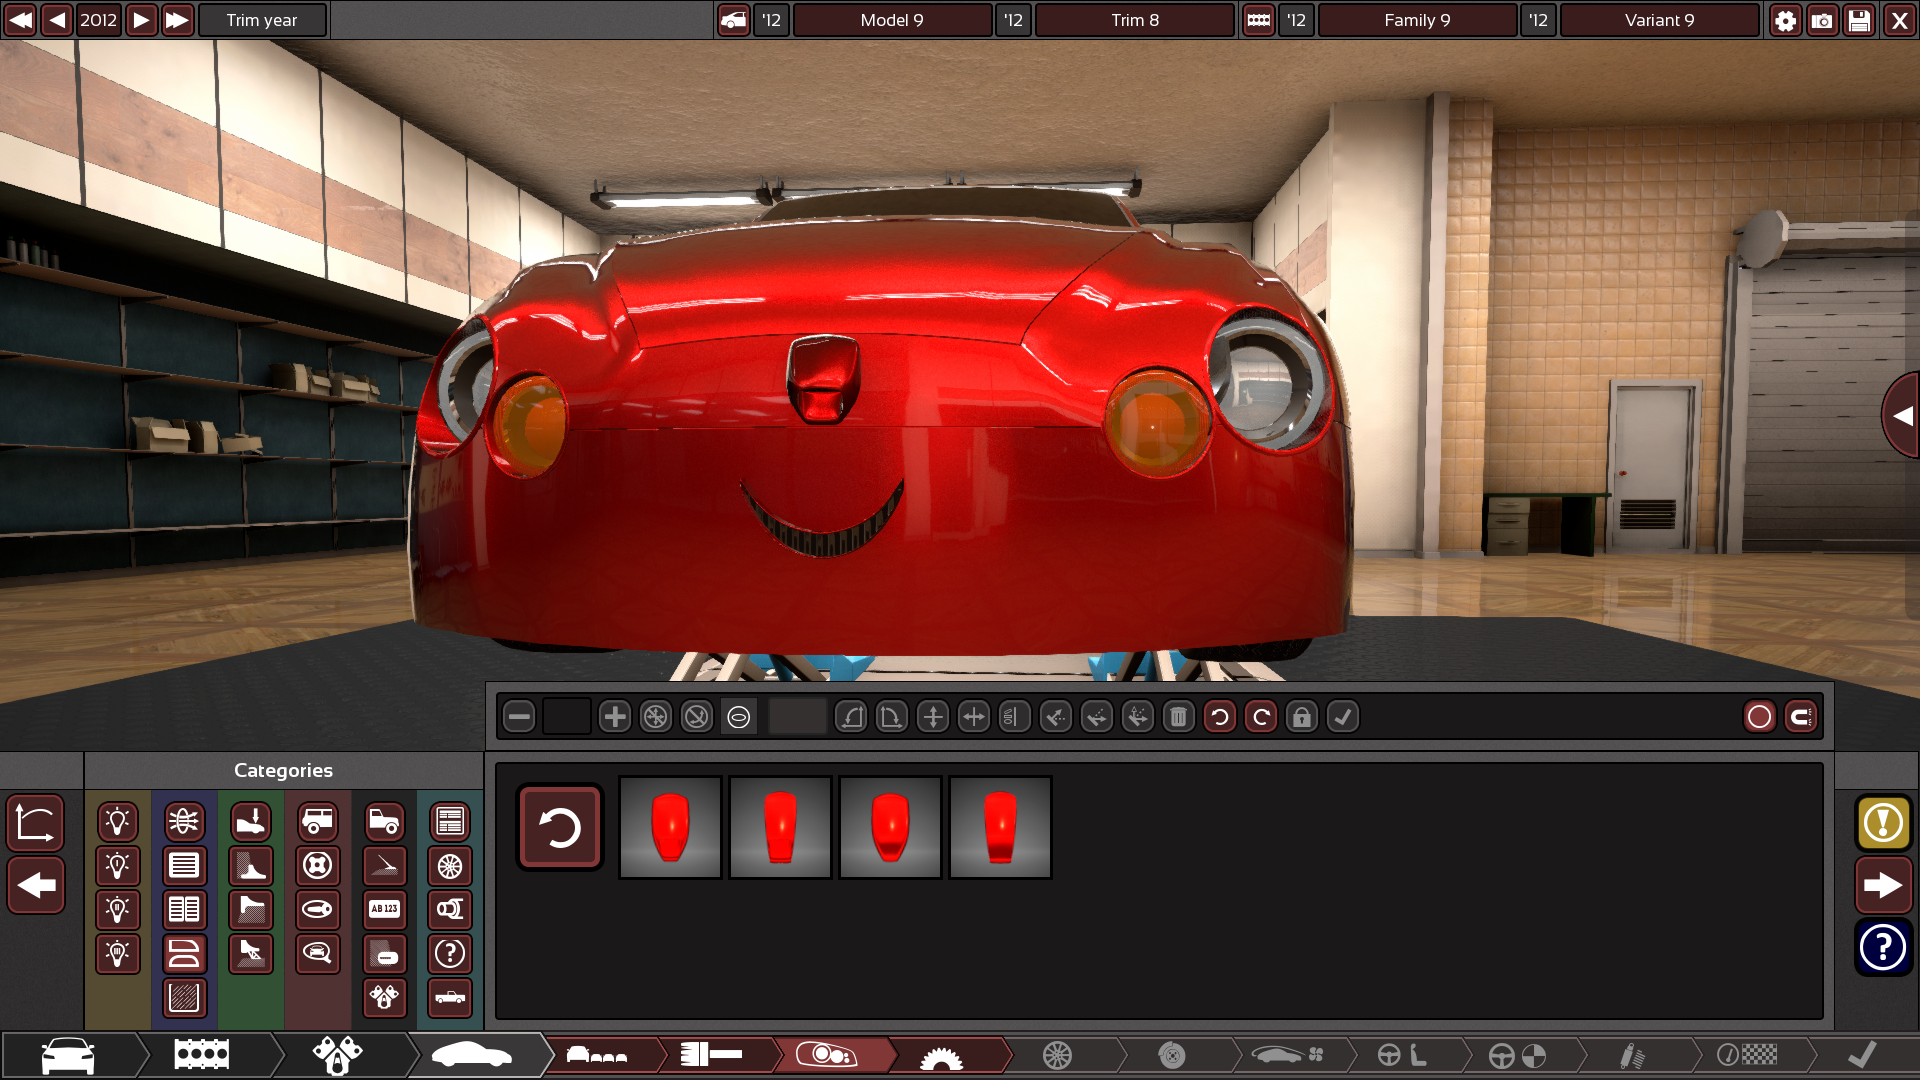Jump trim year forward with double arrow

tap(177, 20)
